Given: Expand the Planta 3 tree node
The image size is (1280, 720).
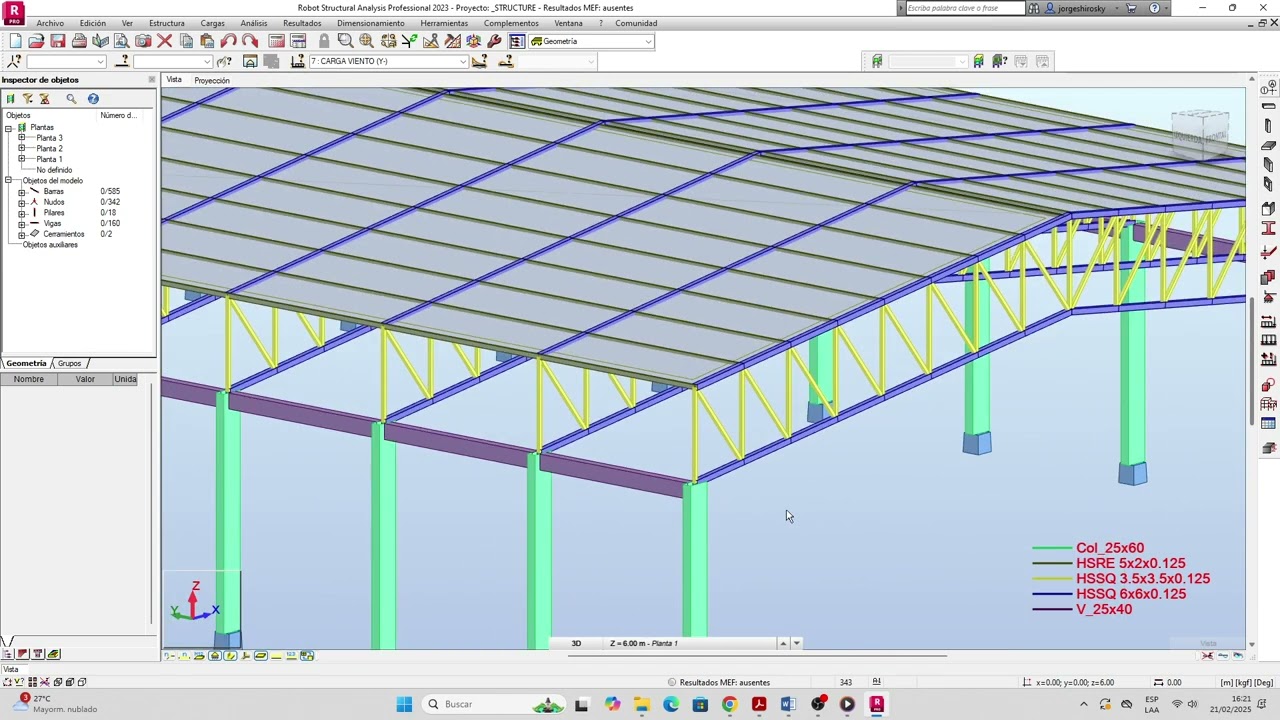Looking at the screenshot, I should point(22,138).
